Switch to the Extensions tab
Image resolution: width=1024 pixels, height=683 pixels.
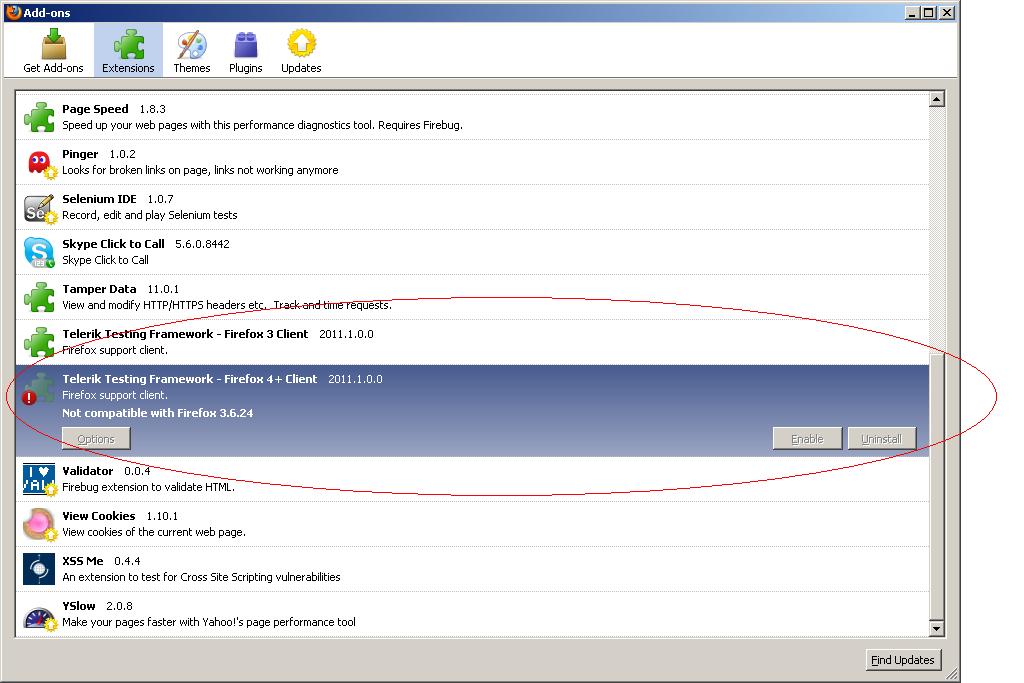(x=128, y=51)
